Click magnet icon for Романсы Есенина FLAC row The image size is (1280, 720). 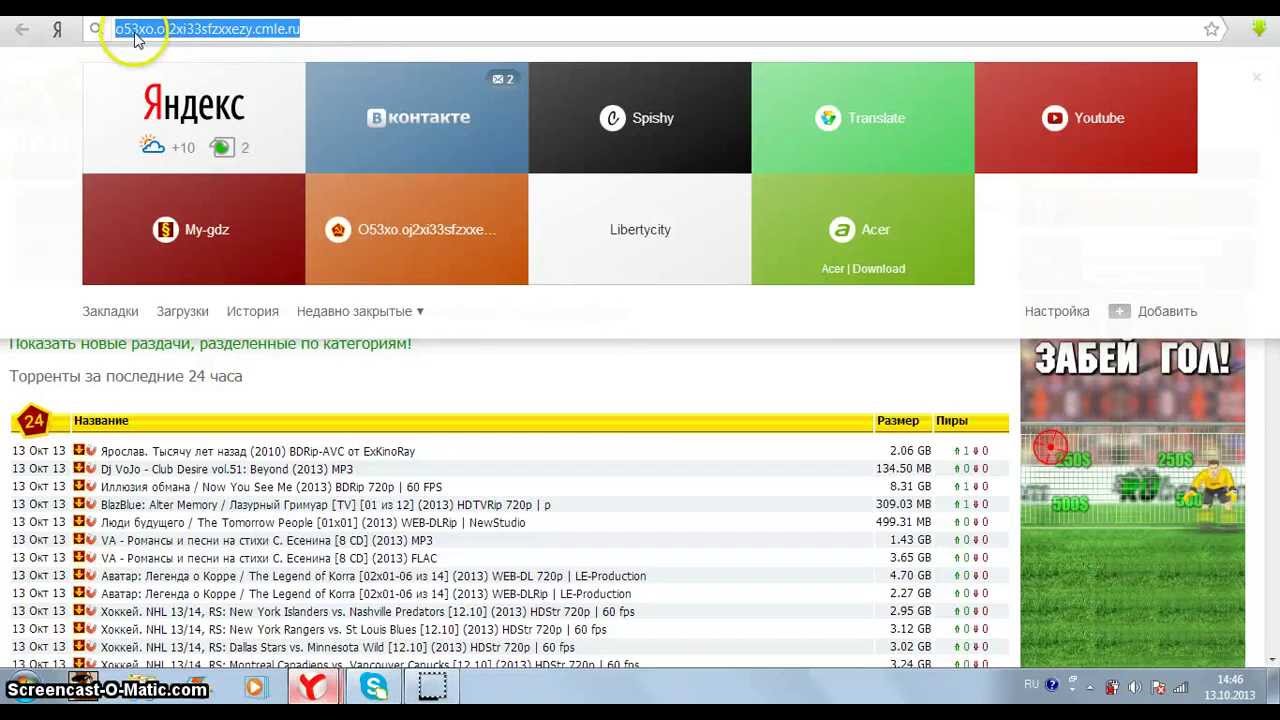click(91, 558)
